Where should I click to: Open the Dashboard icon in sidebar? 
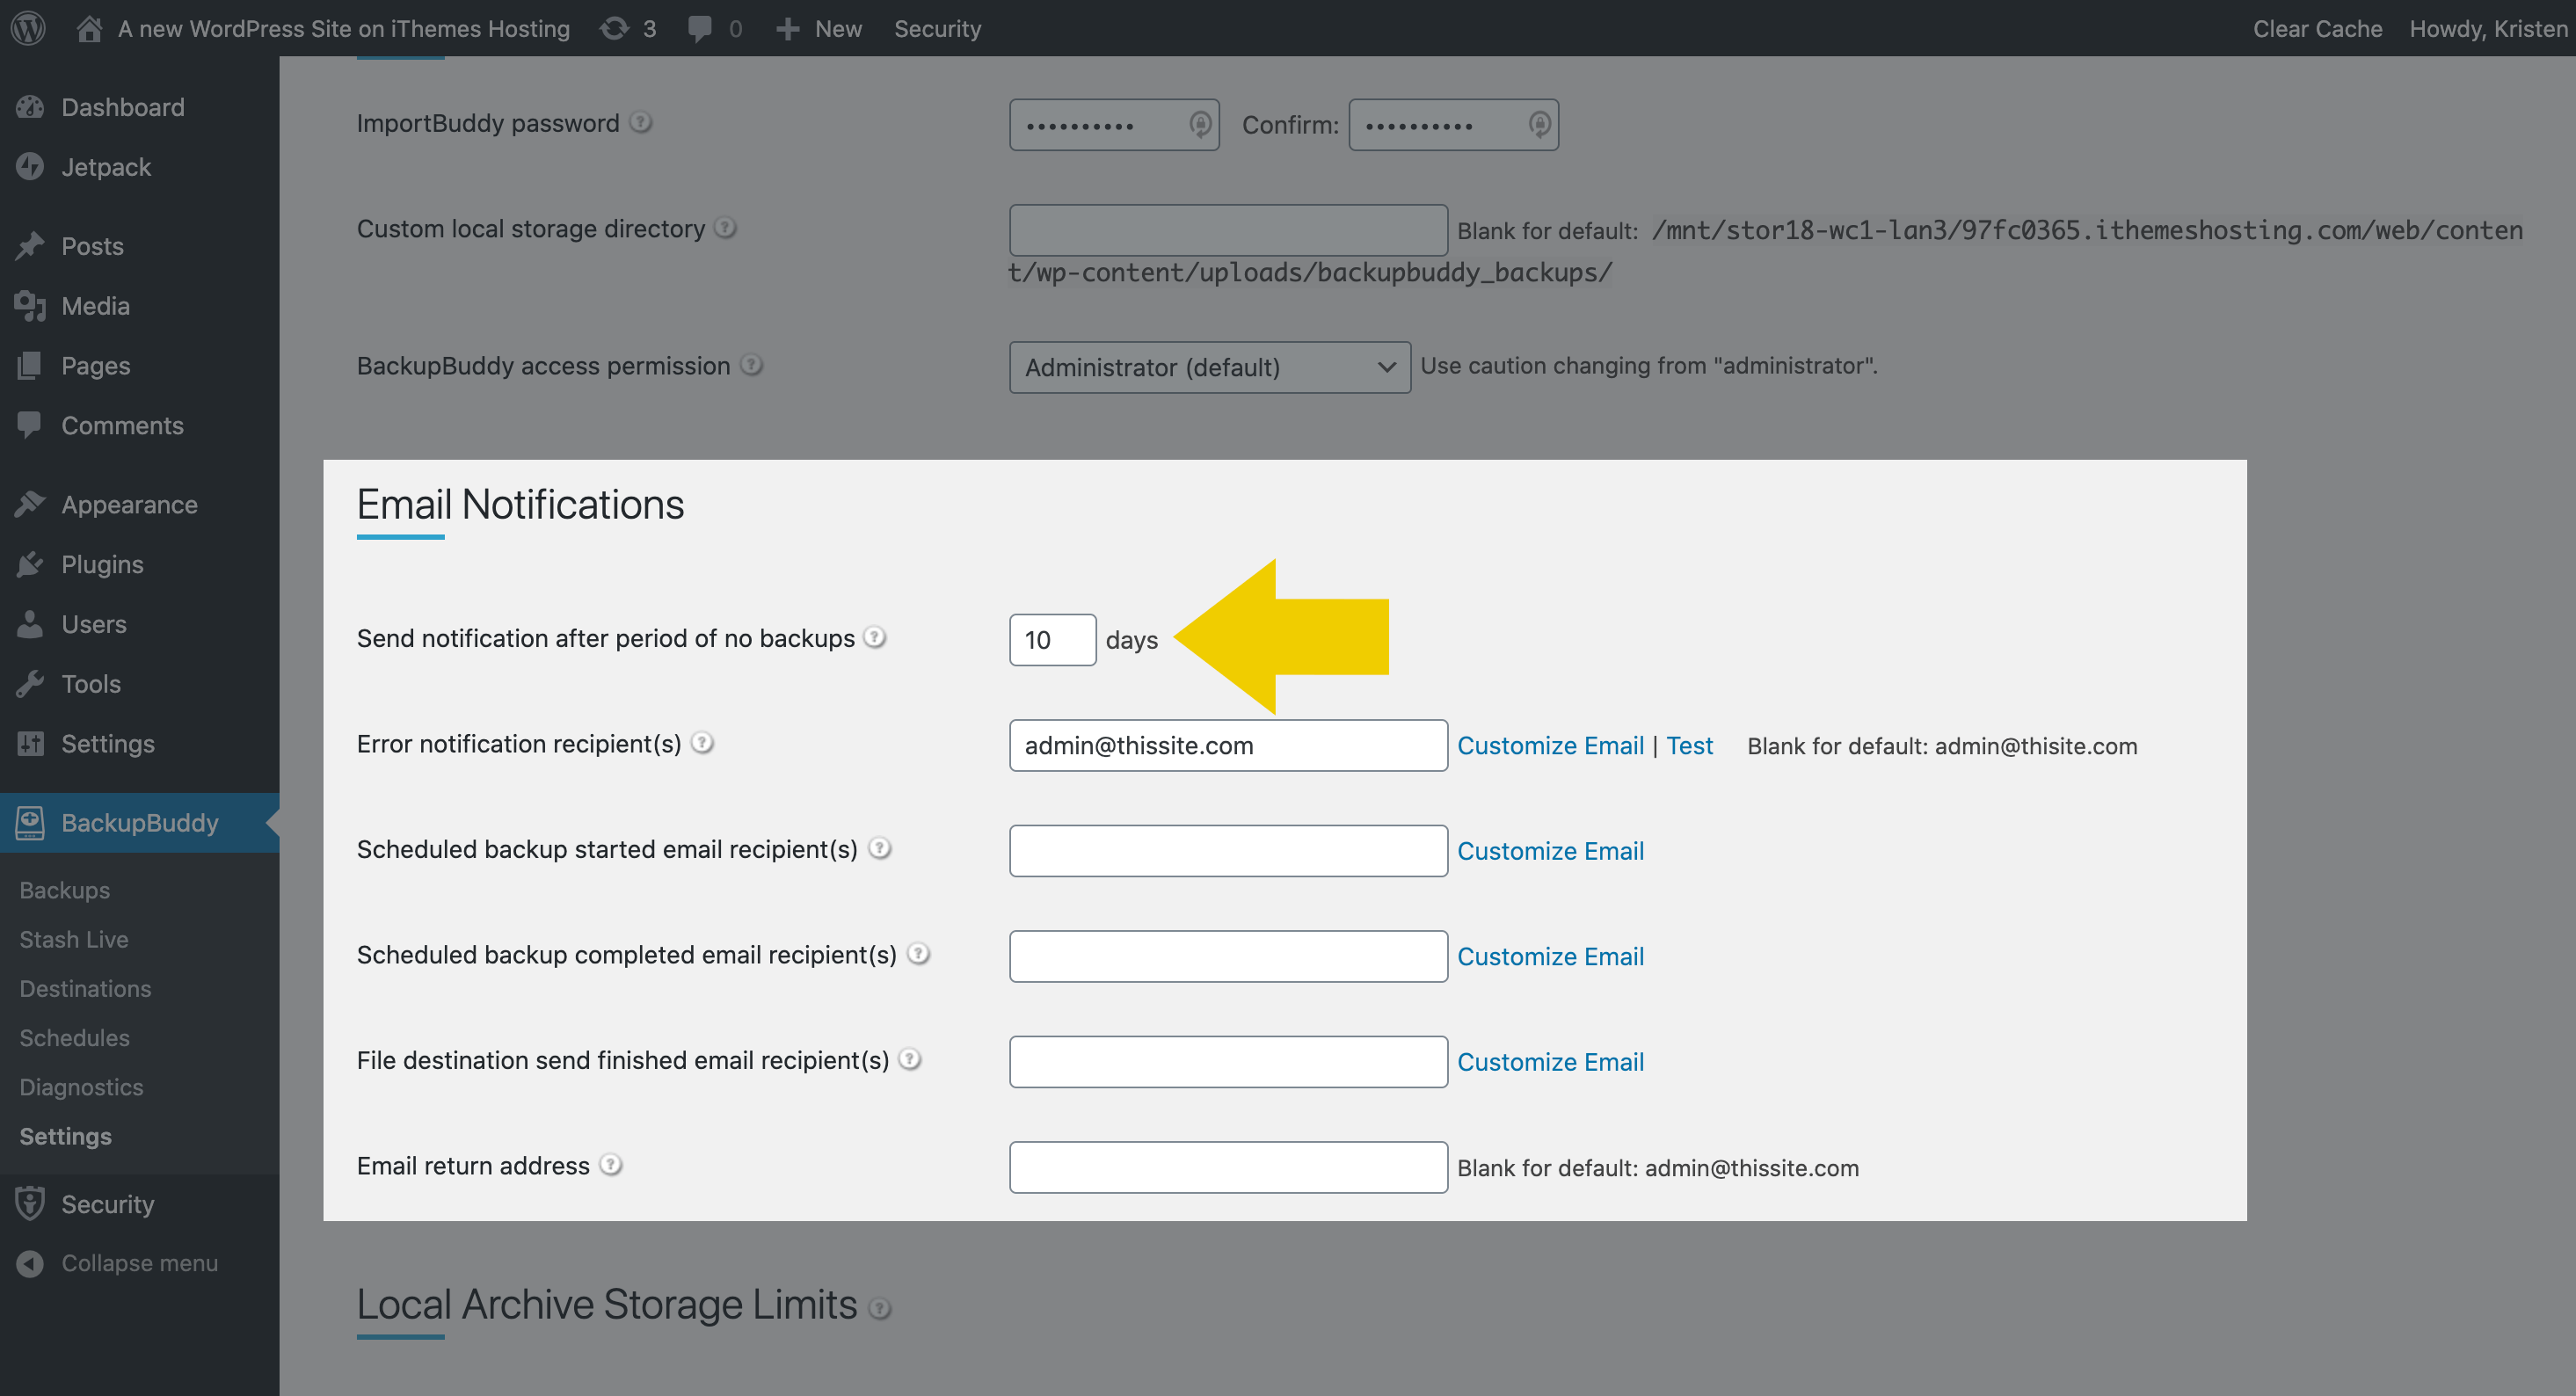click(x=30, y=107)
